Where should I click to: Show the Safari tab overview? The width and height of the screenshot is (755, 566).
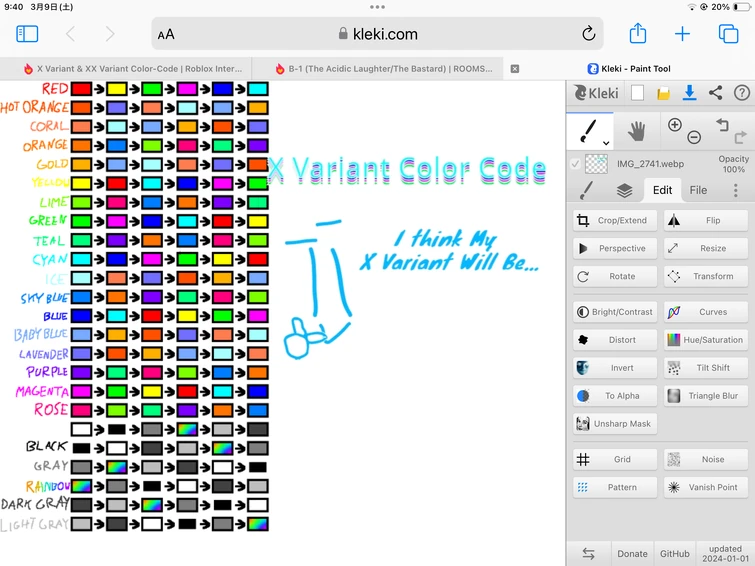coord(729,34)
